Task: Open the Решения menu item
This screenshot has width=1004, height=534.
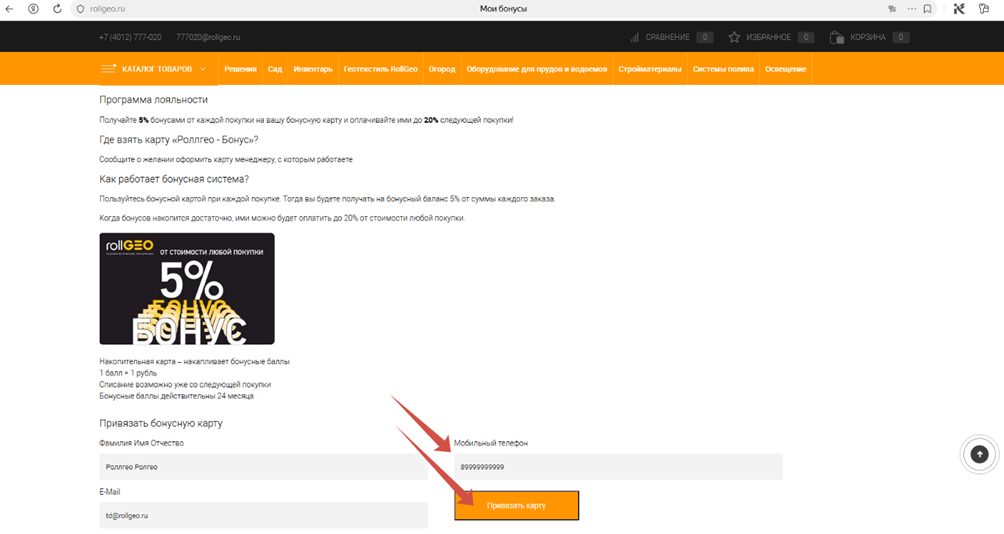Action: coord(240,69)
